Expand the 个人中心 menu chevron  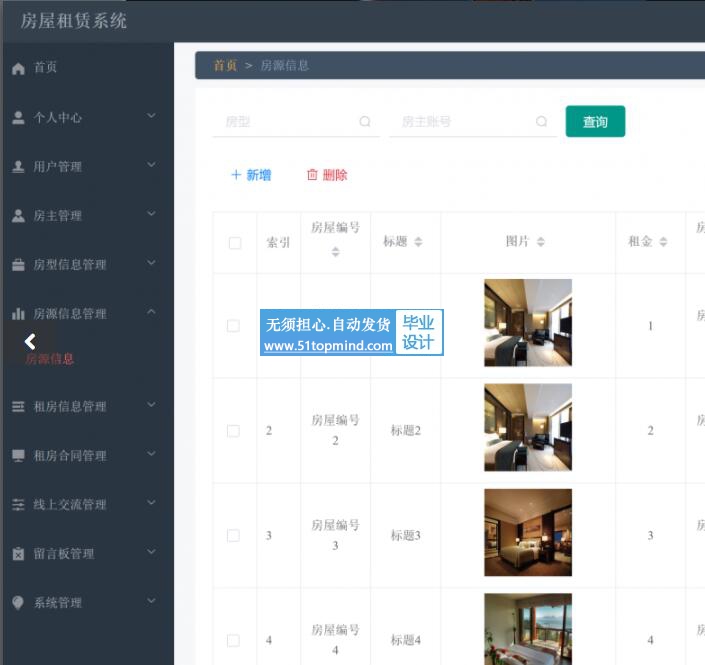click(x=152, y=116)
